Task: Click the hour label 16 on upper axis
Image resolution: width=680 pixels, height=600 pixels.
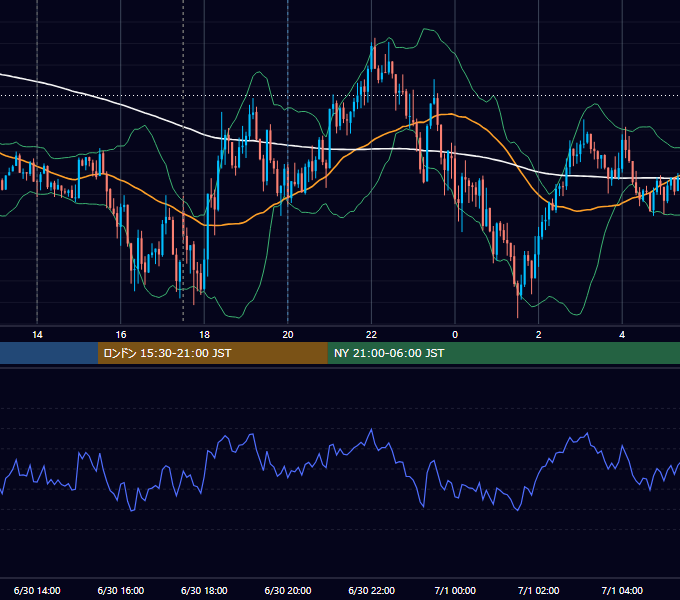Action: (x=121, y=335)
